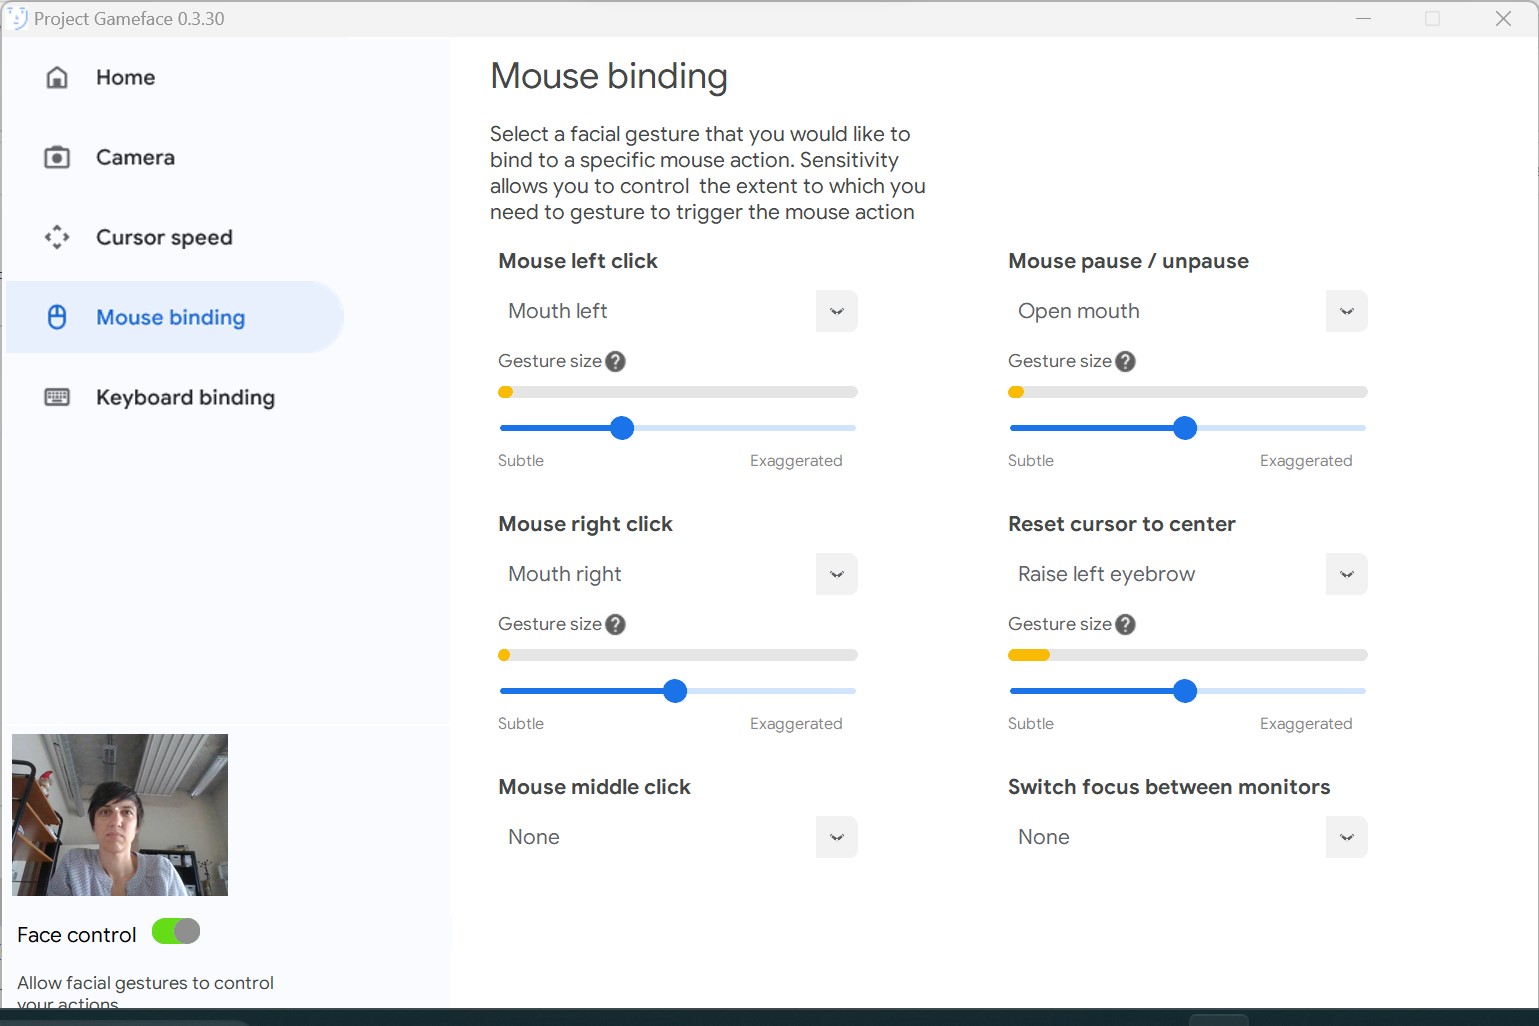Click the Home icon in sidebar
Image resolution: width=1539 pixels, height=1026 pixels.
pos(57,78)
